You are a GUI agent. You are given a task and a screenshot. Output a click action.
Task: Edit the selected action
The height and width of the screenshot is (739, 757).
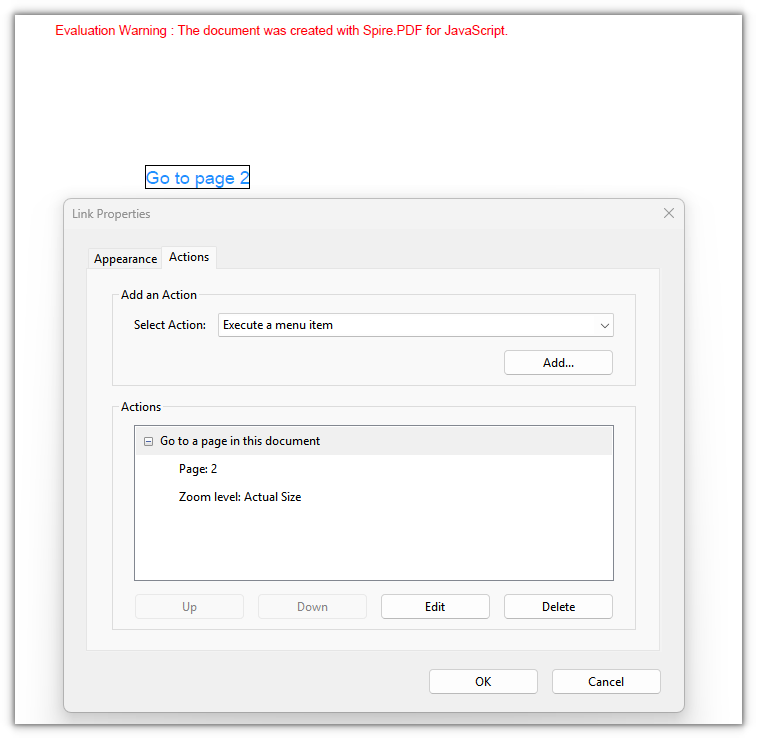435,607
